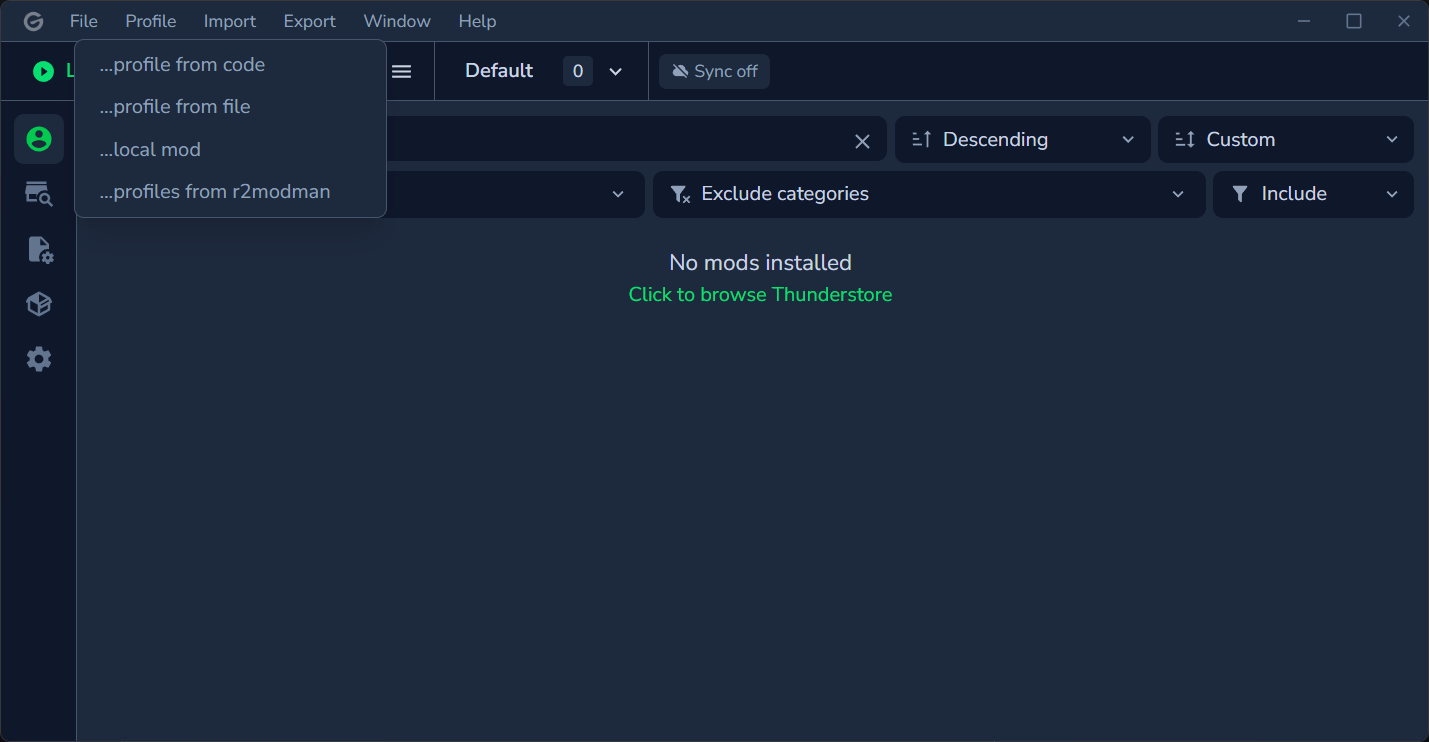Open the Custom sort-by dropdown
This screenshot has height=742, width=1429.
[1286, 139]
